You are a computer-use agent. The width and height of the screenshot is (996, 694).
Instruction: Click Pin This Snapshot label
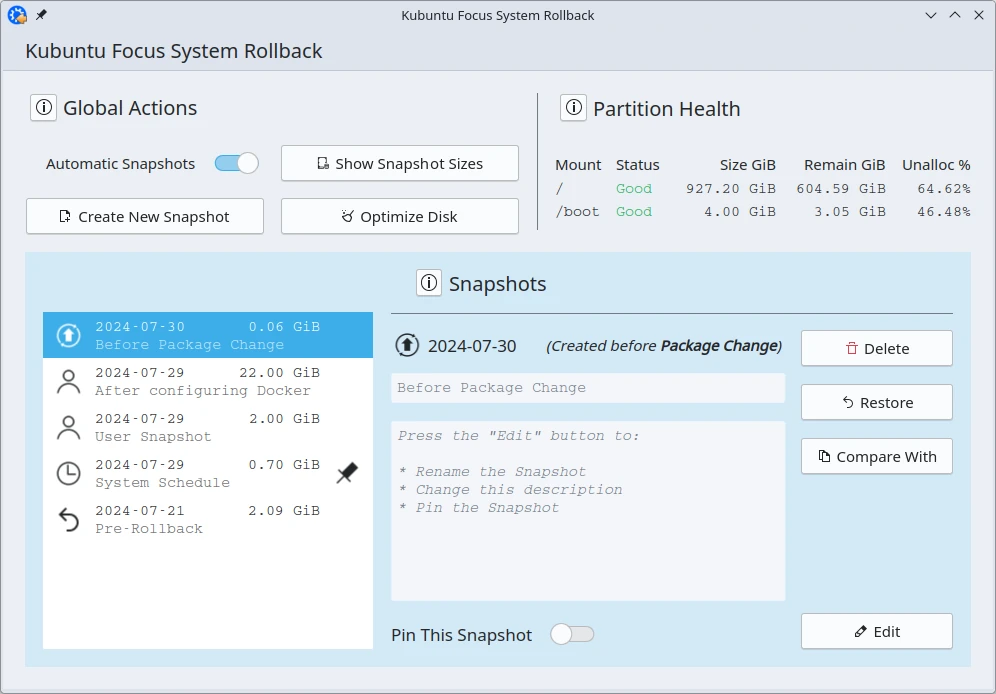[x=461, y=635]
